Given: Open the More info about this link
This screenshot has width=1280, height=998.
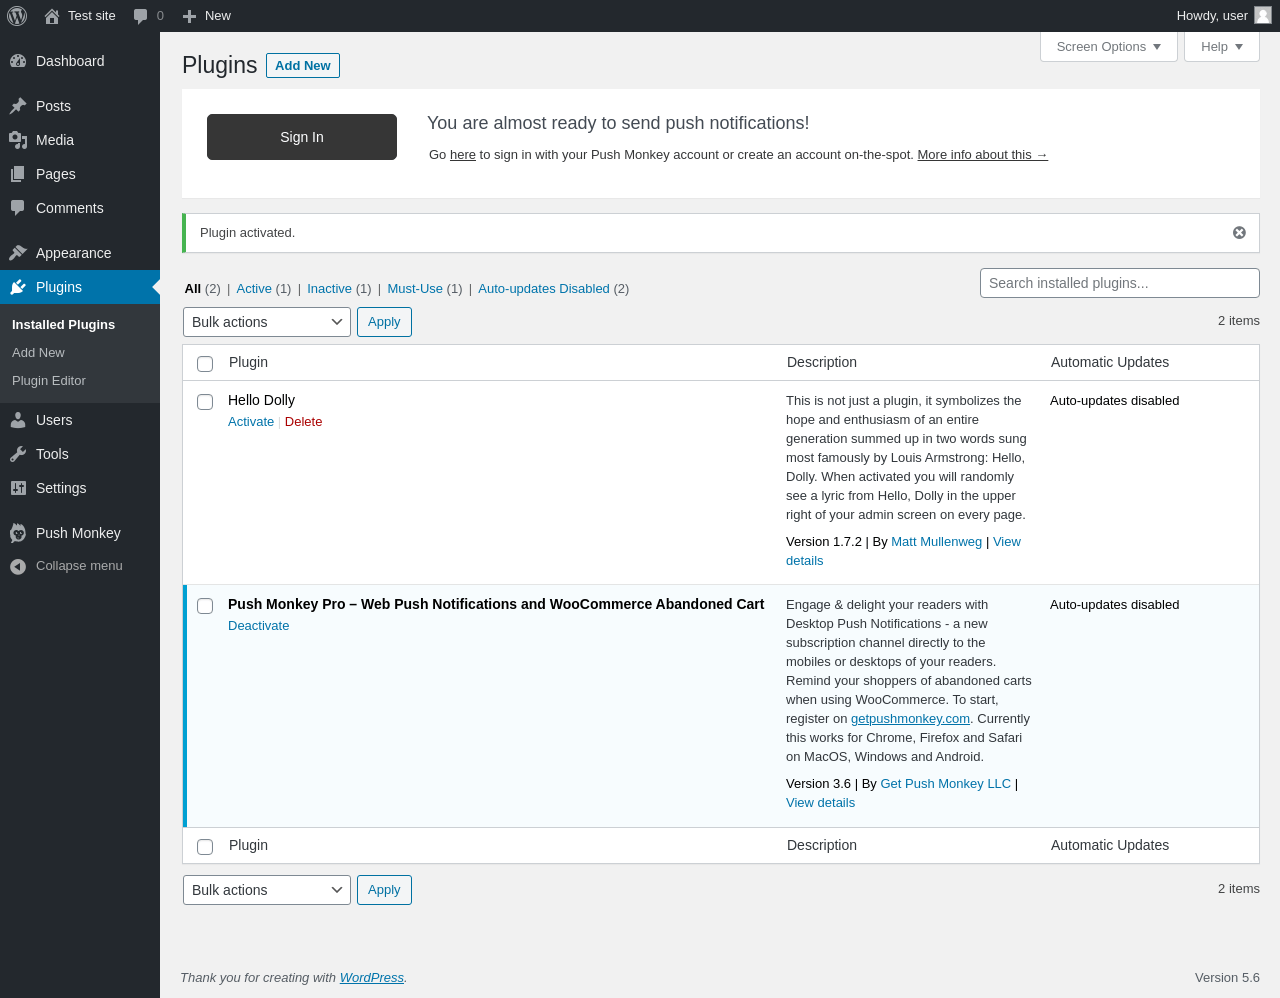Looking at the screenshot, I should tap(982, 155).
